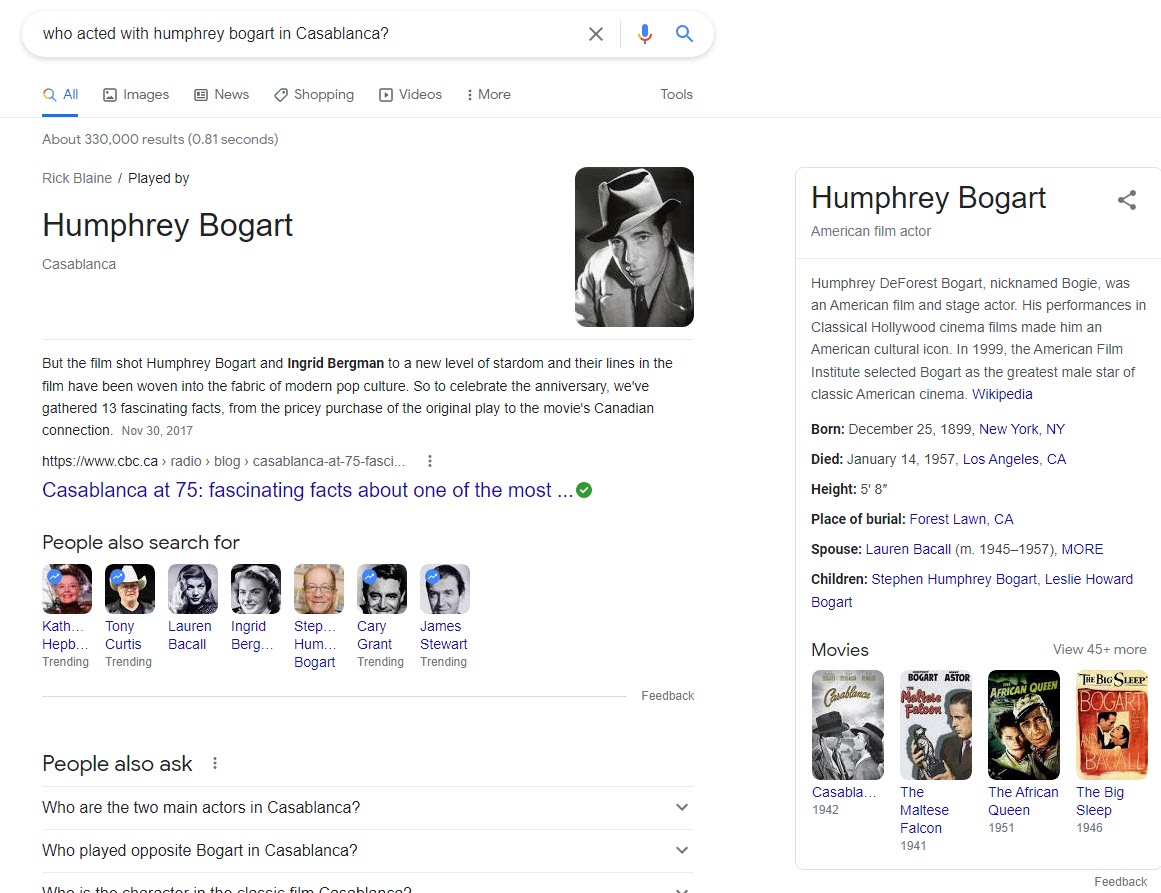Select the Tony Curtis related search
Viewport: 1161px width, 893px height.
(x=130, y=616)
